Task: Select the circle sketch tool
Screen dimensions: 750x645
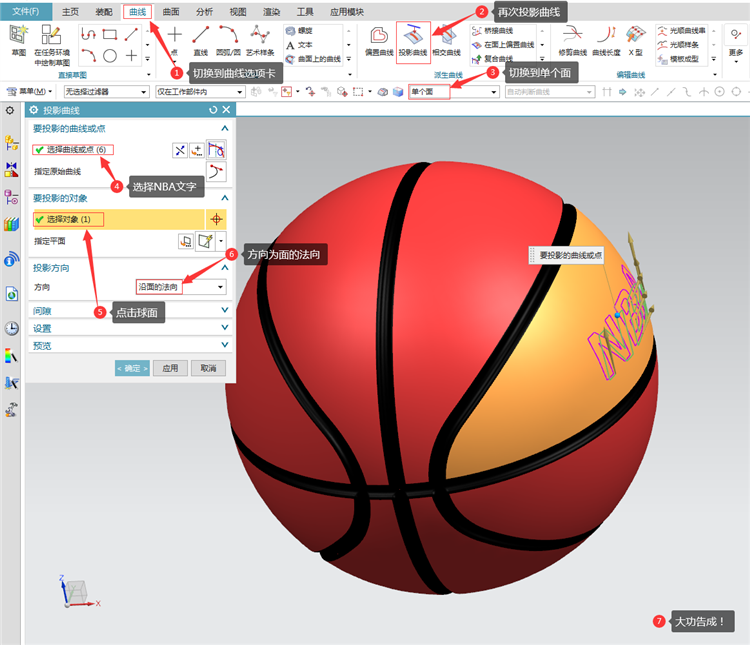Action: (110, 56)
